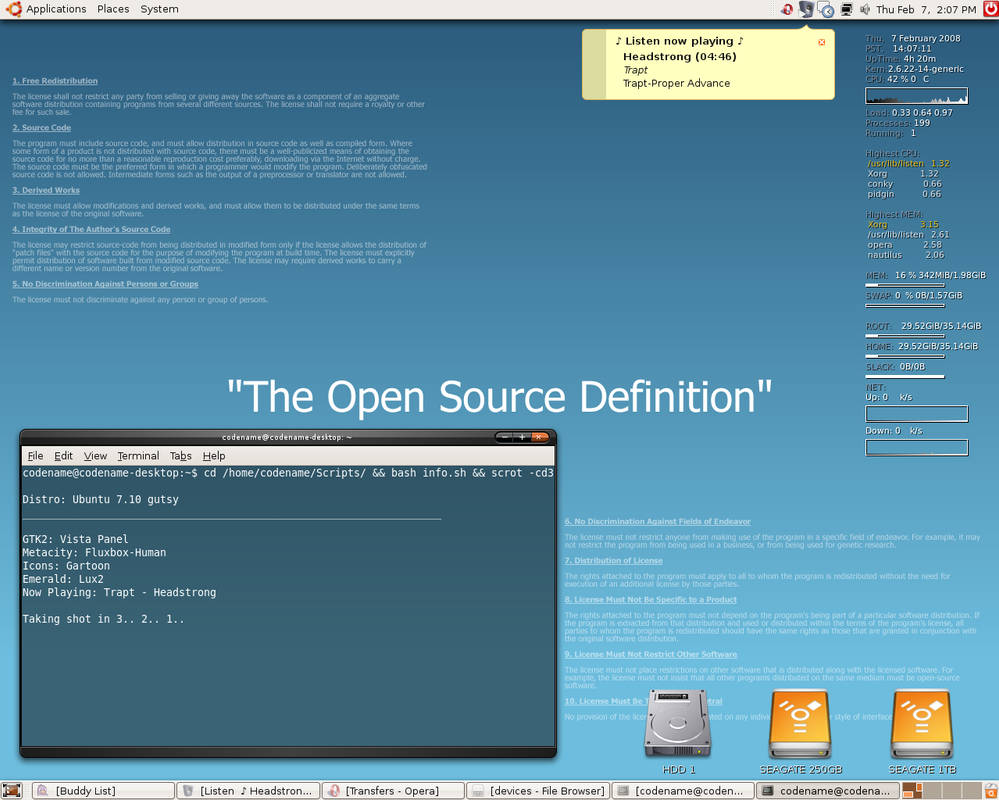
Task: Click the orange workspace in the workspace switcher
Action: (912, 790)
